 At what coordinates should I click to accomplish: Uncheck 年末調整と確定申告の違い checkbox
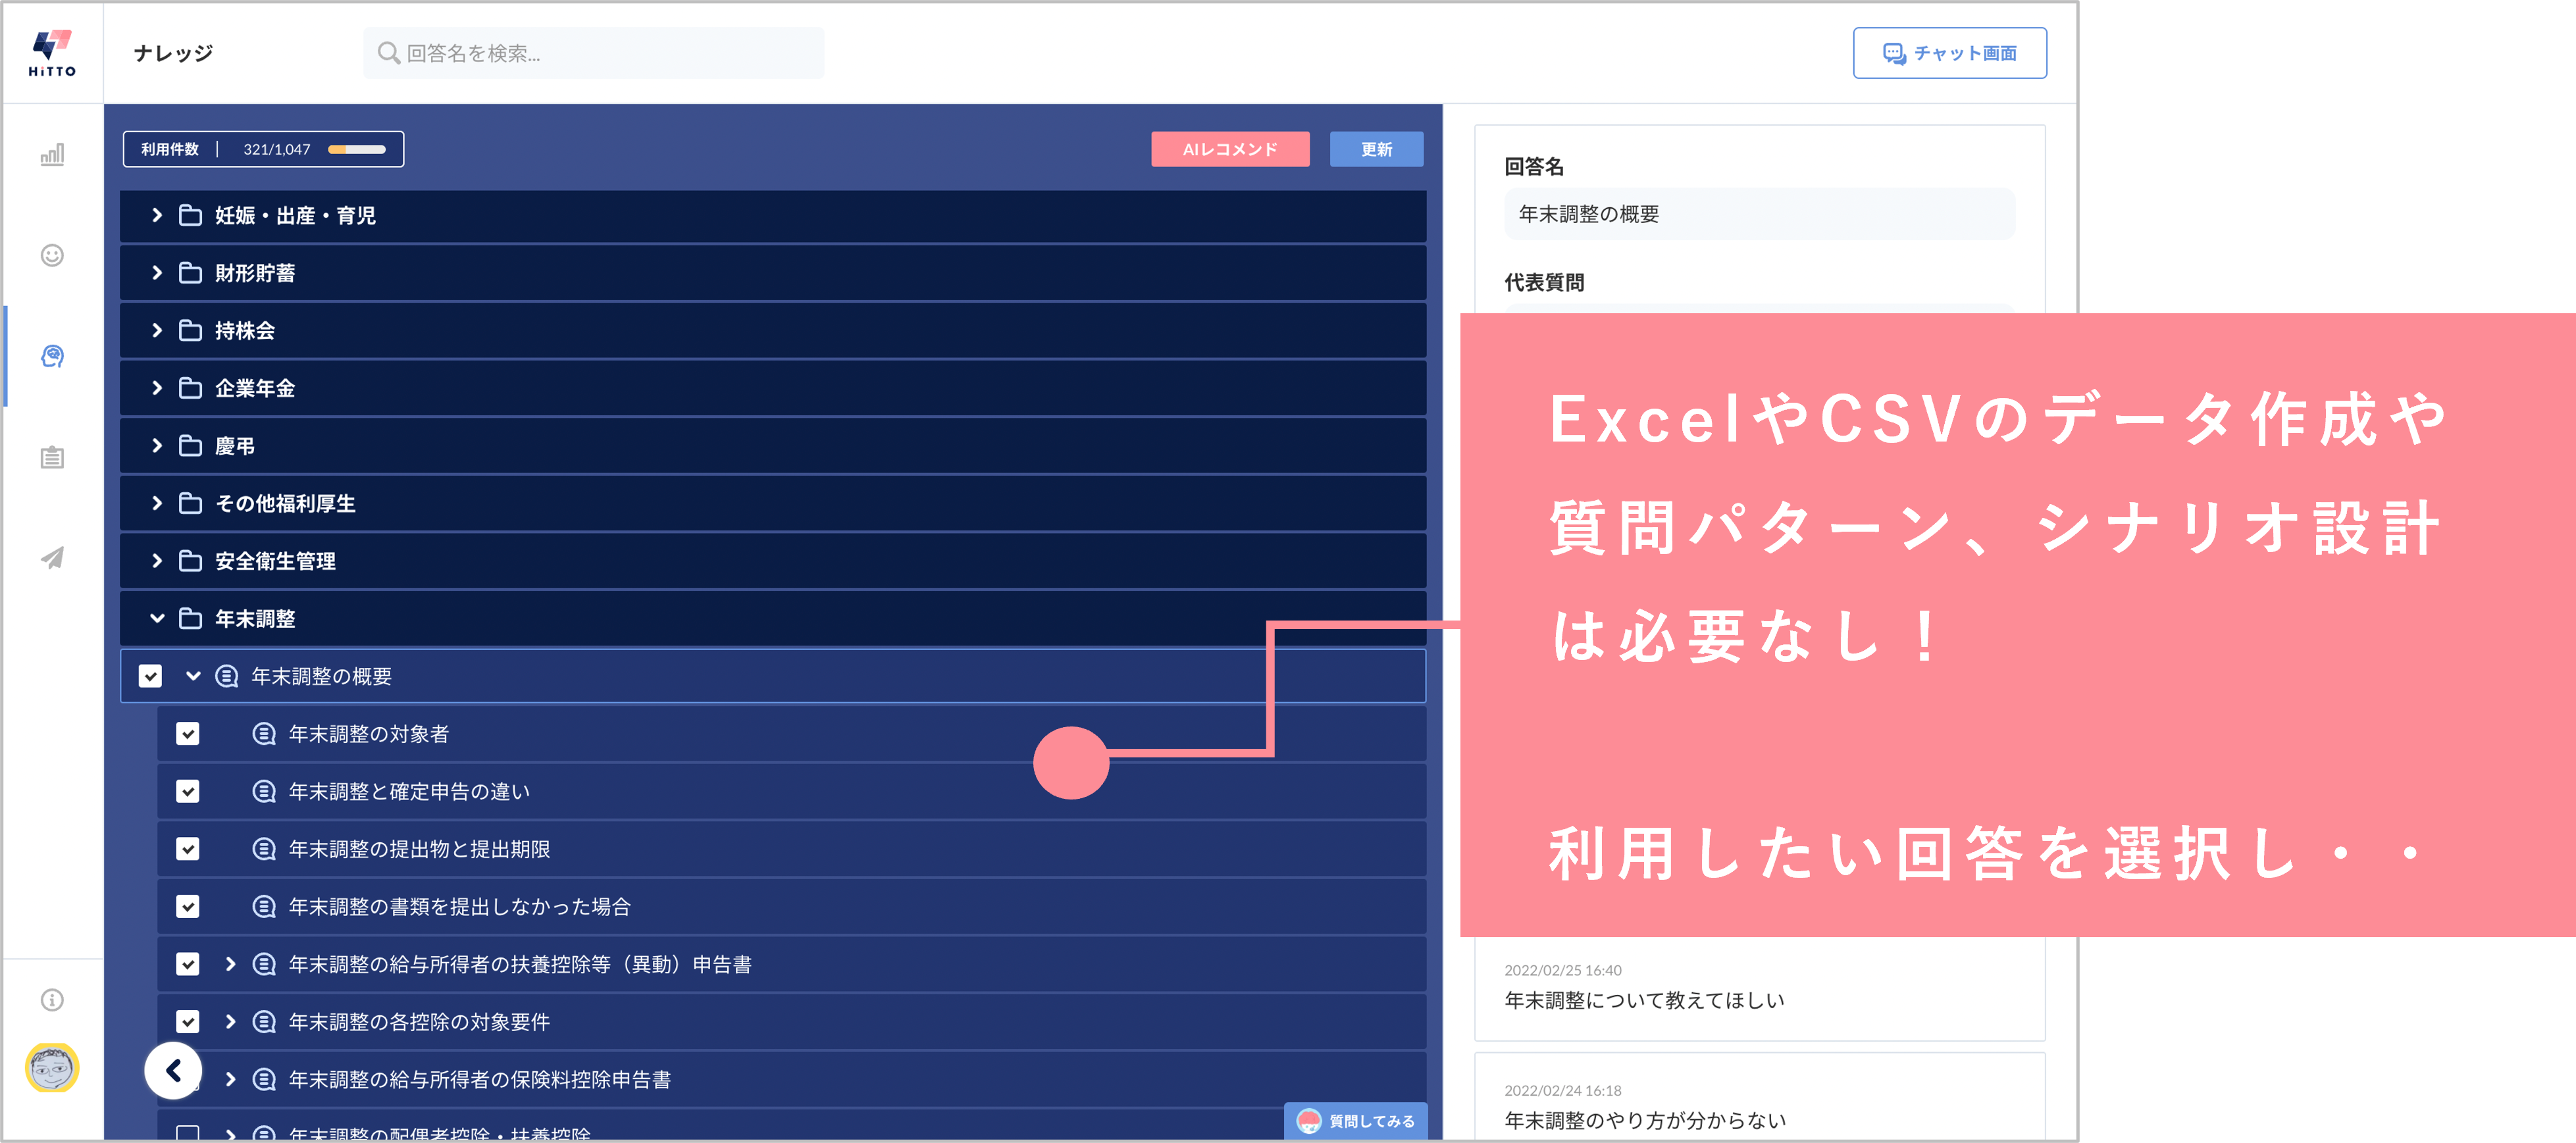[x=188, y=791]
